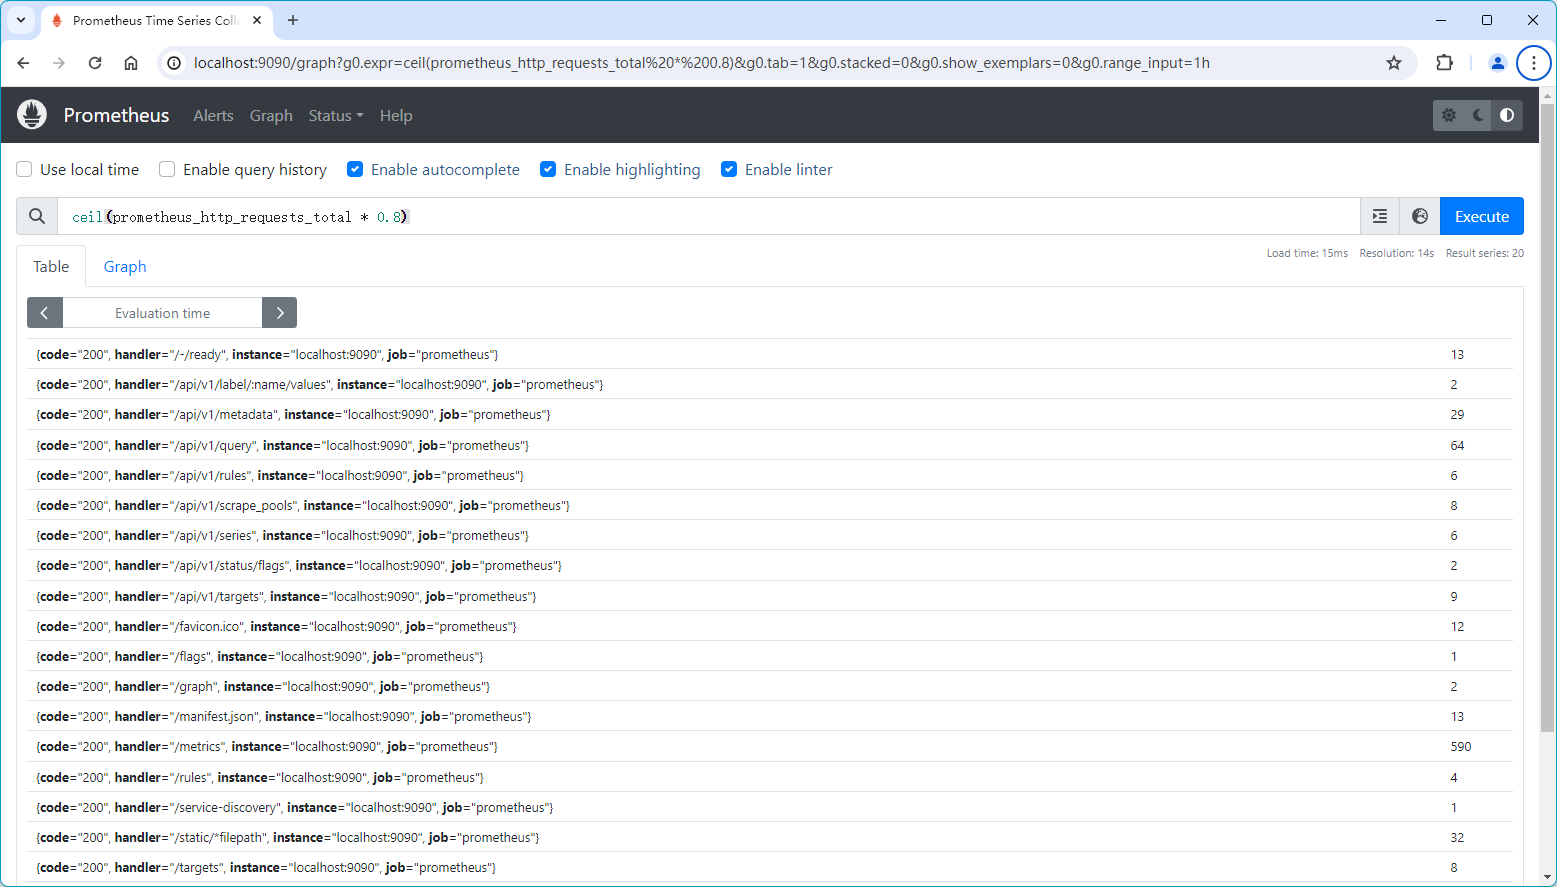Open a new browser tab

coord(293,20)
